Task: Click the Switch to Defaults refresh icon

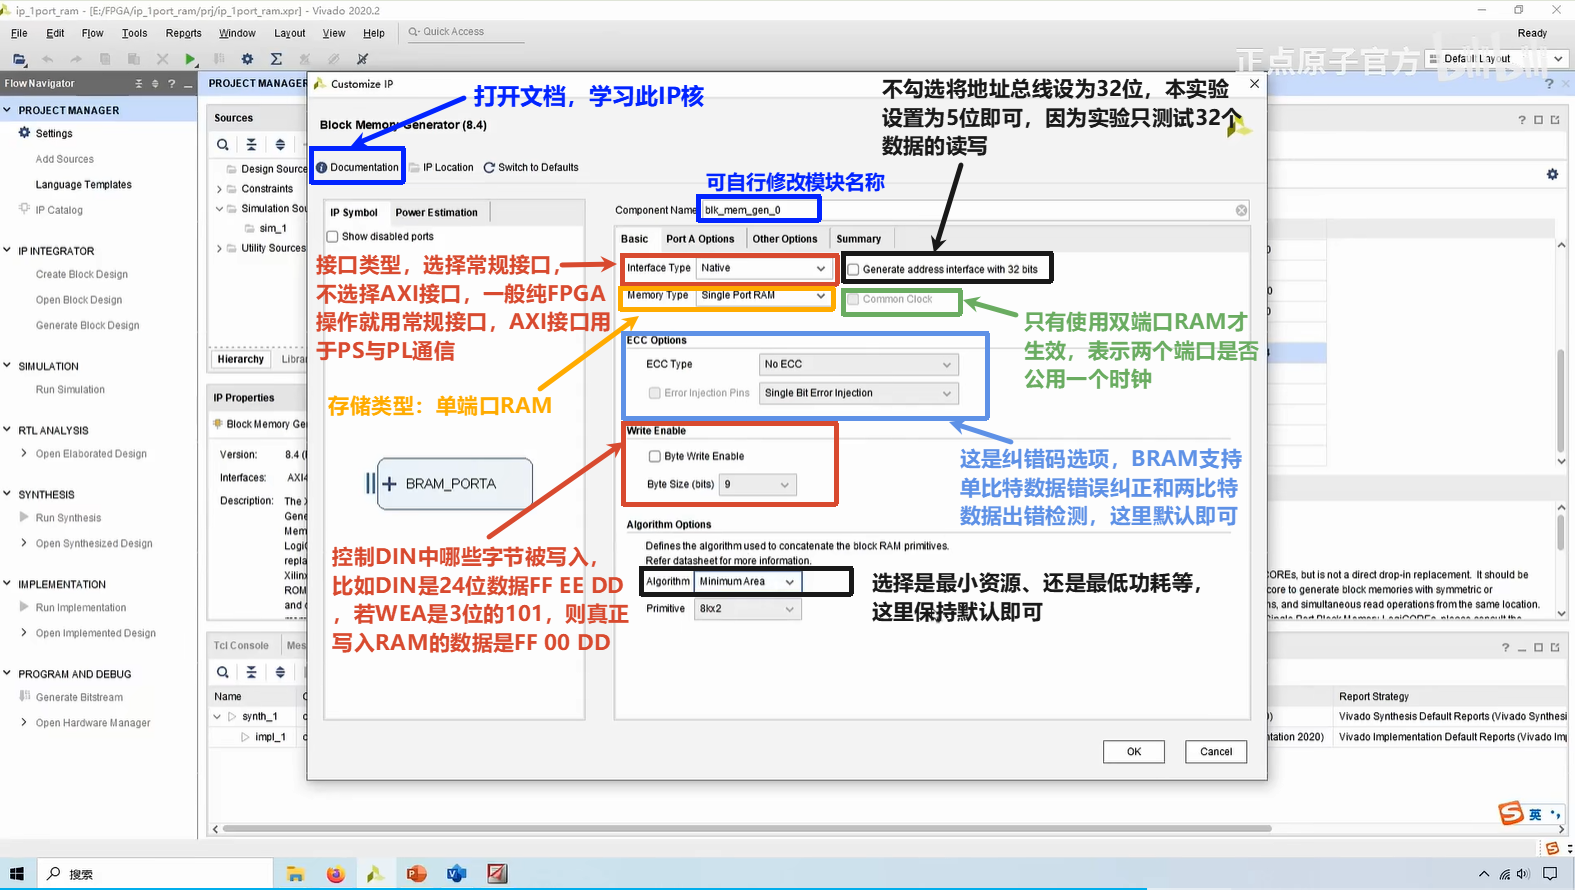Action: click(489, 168)
